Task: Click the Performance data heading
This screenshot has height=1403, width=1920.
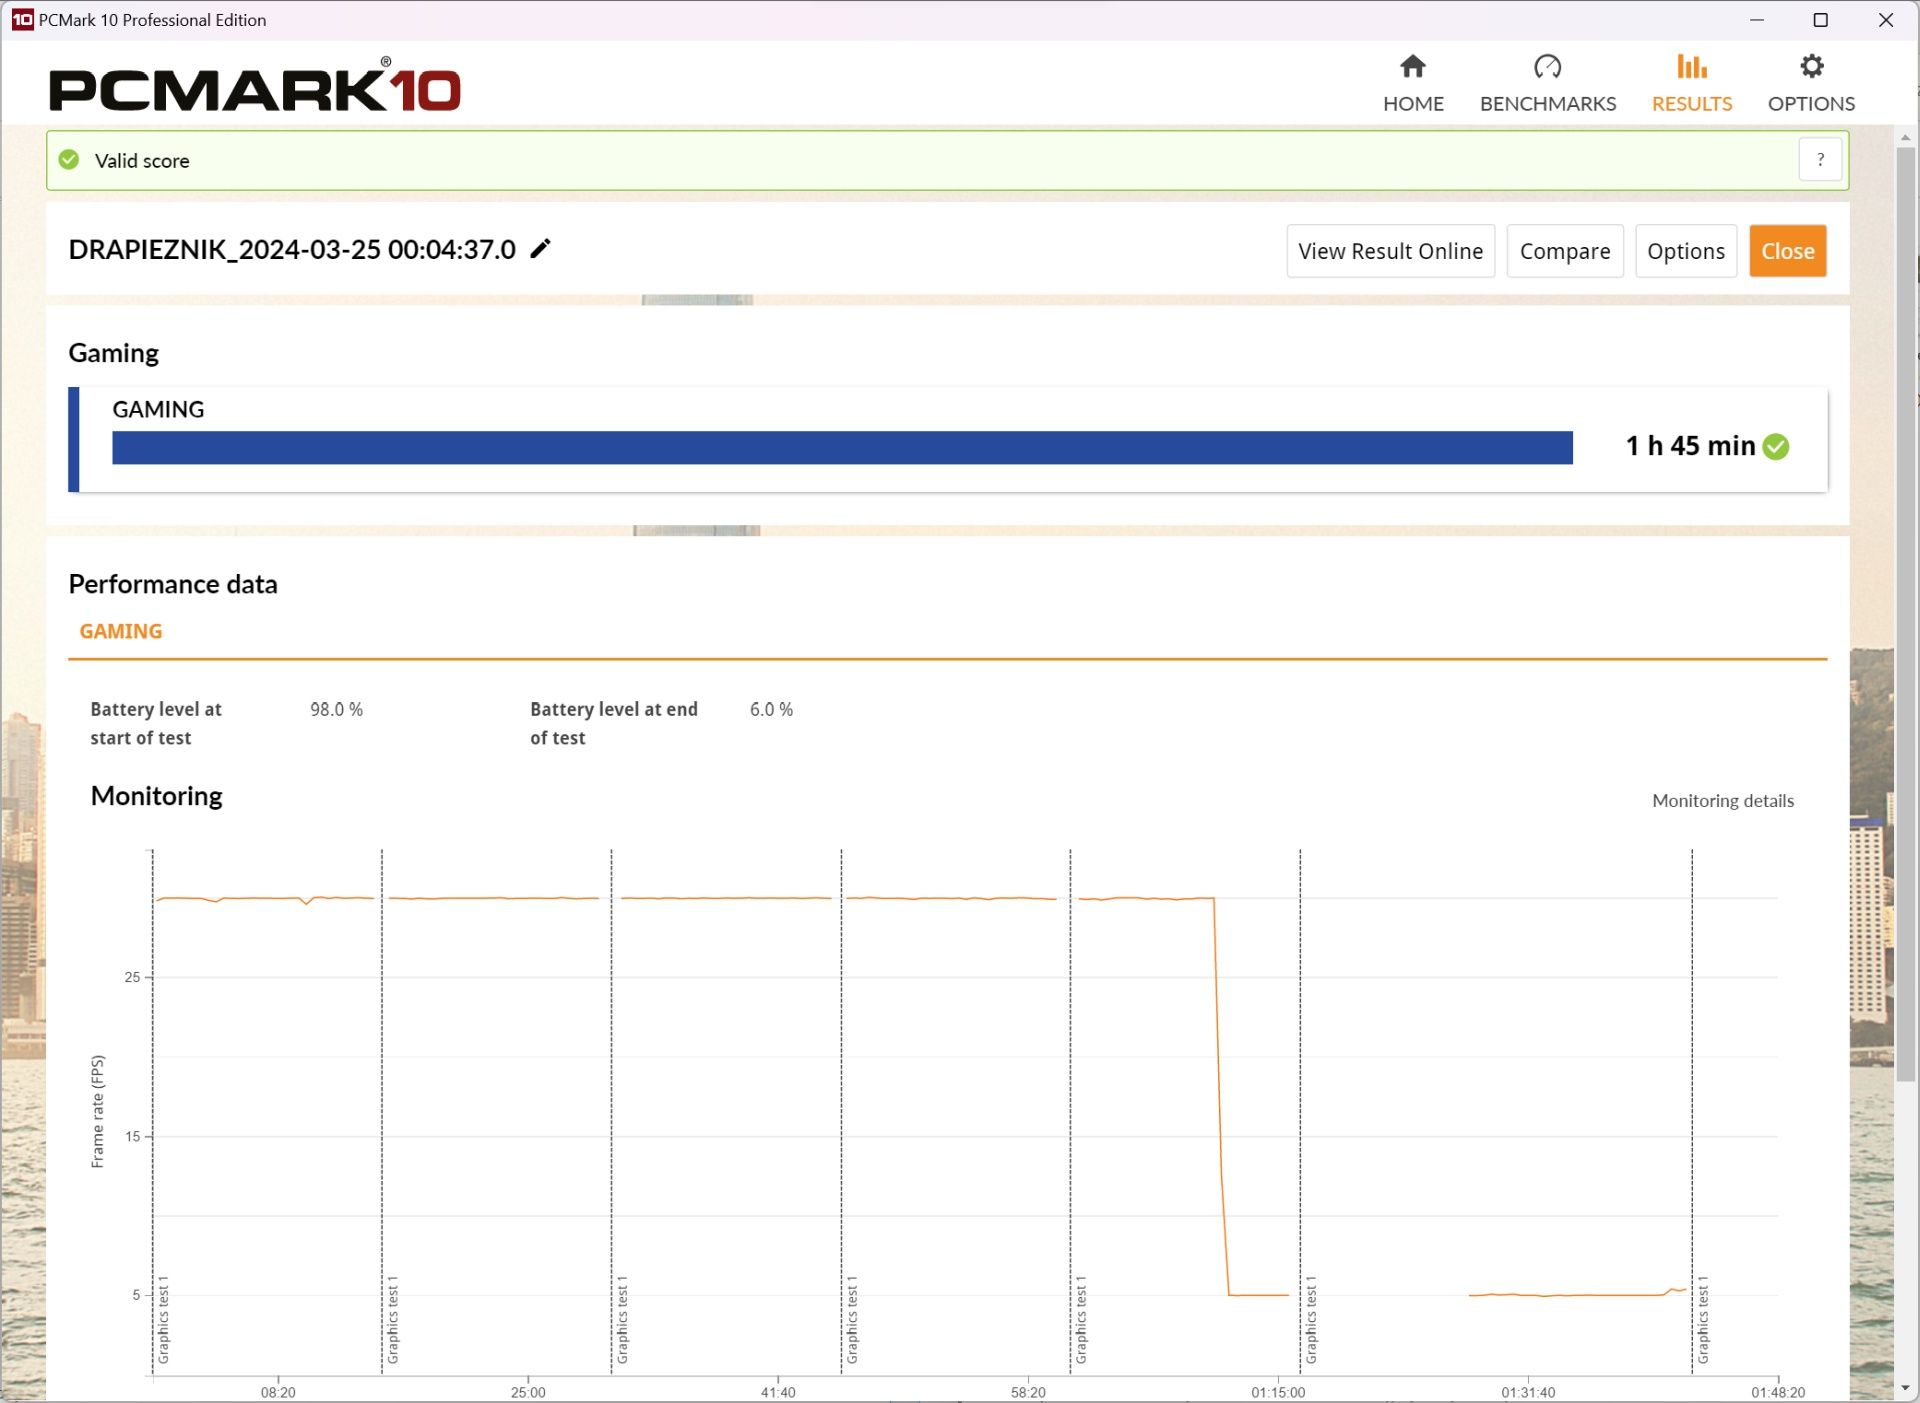Action: pos(173,584)
